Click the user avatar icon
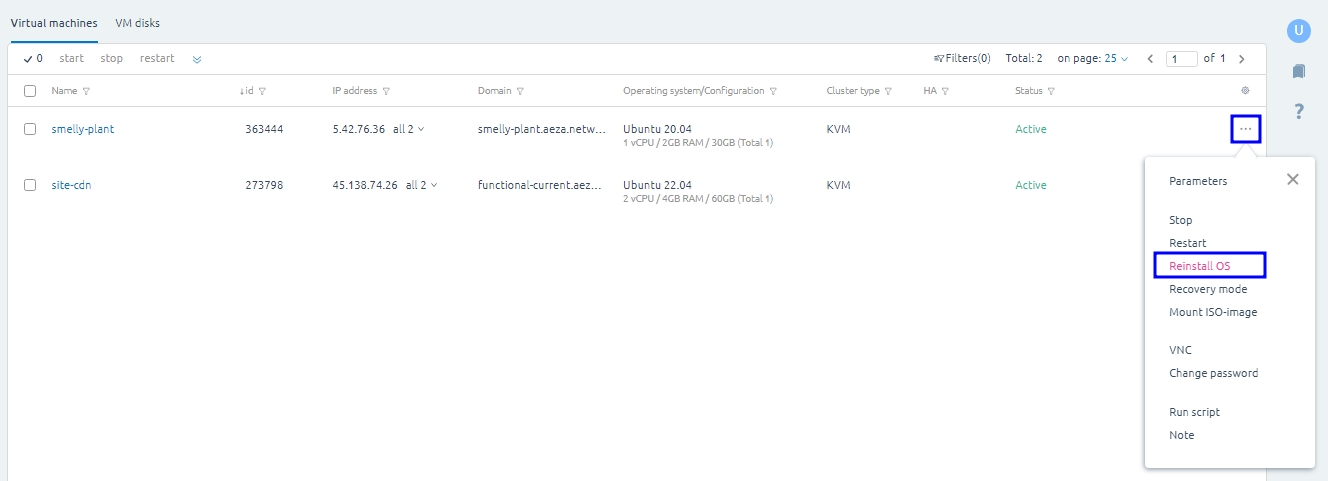The width and height of the screenshot is (1328, 481). coord(1298,31)
